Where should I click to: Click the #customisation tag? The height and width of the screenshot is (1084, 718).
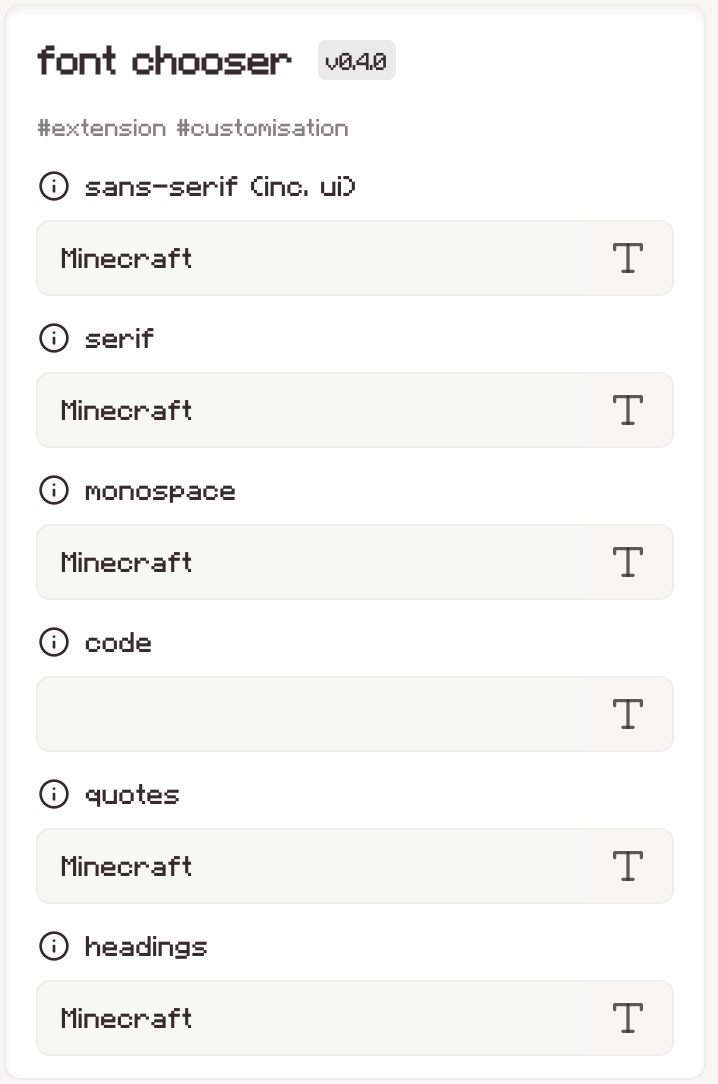[262, 128]
